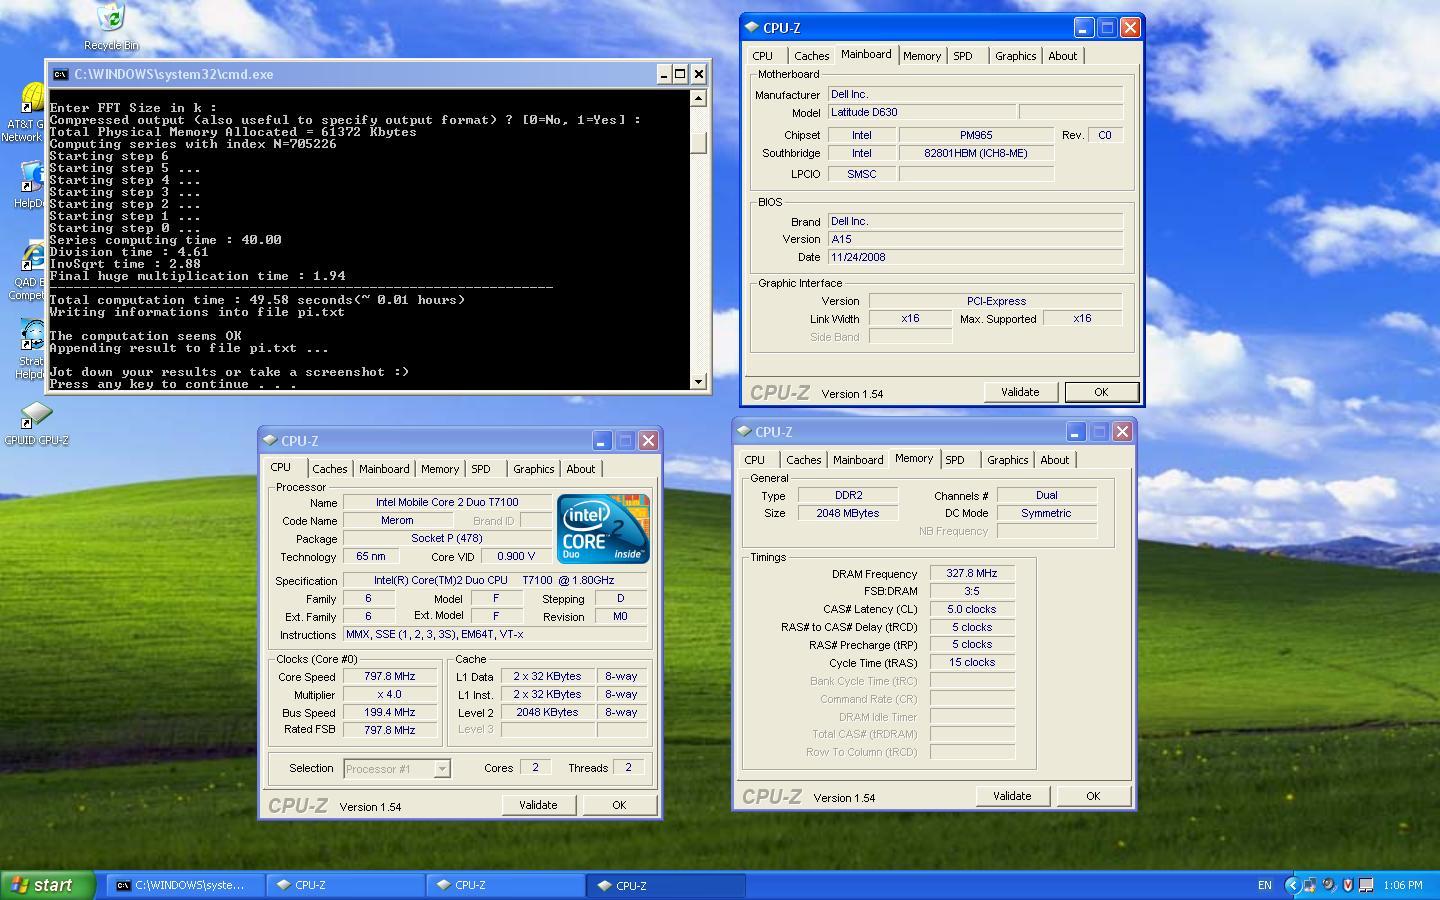Screen dimensions: 1440x900
Task: Select CPU tab in Memory window
Action: 754,460
